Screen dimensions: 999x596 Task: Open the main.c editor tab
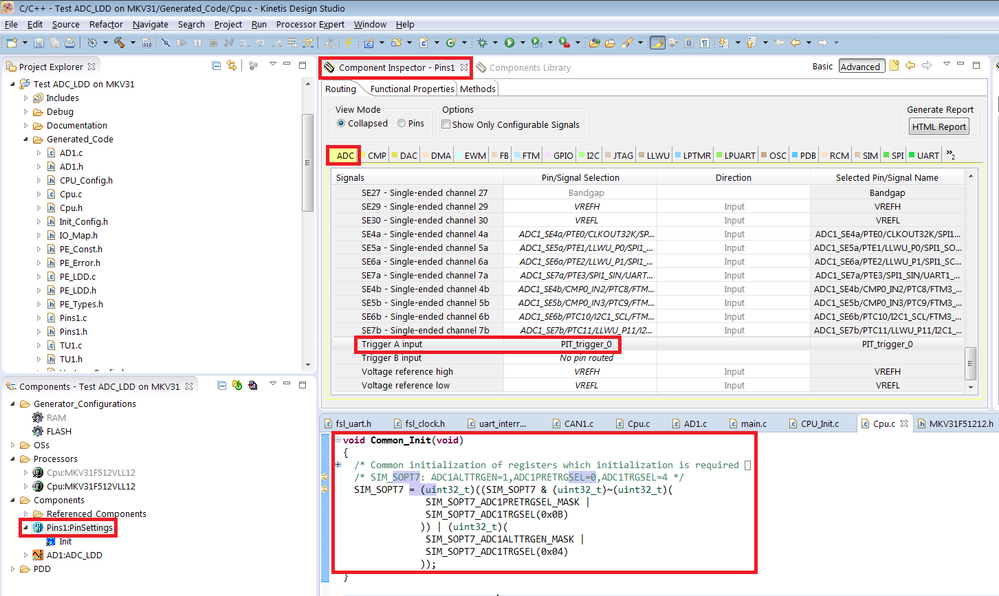tap(748, 423)
